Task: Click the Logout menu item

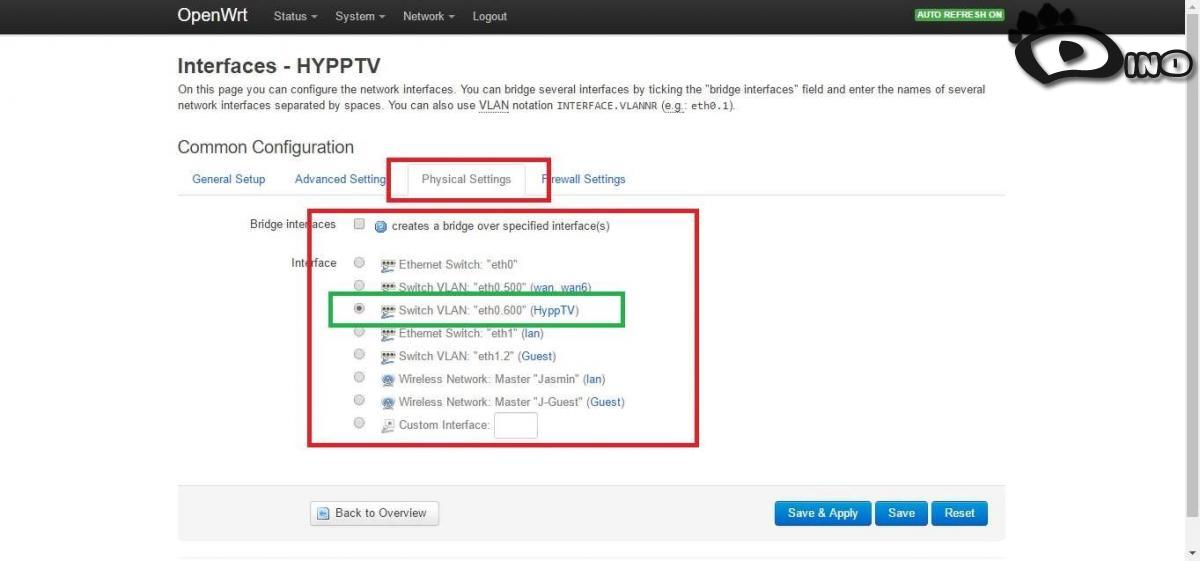Action: [x=490, y=16]
